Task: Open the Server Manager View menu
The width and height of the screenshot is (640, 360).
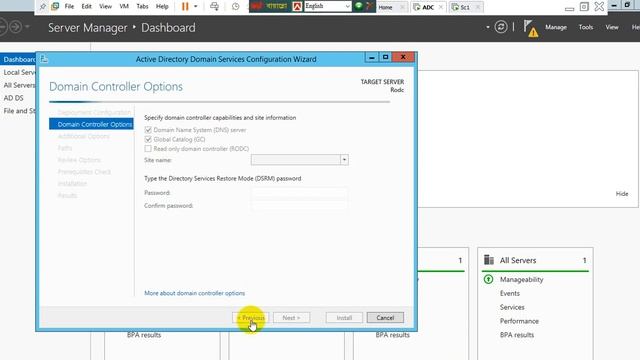Action: coord(612,27)
